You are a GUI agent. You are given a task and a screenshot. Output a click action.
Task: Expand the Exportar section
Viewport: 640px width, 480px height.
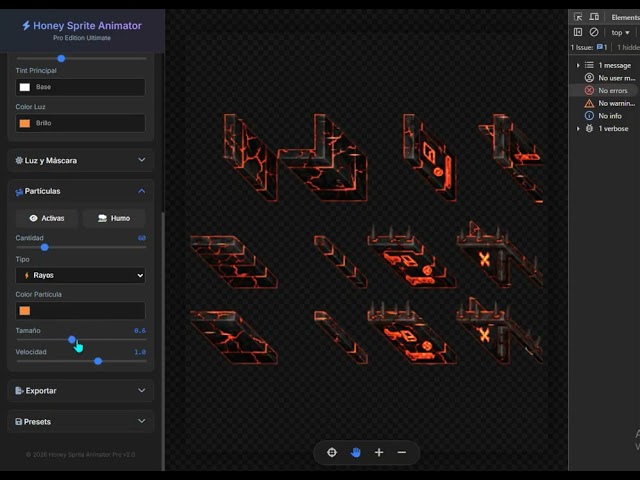(81, 391)
